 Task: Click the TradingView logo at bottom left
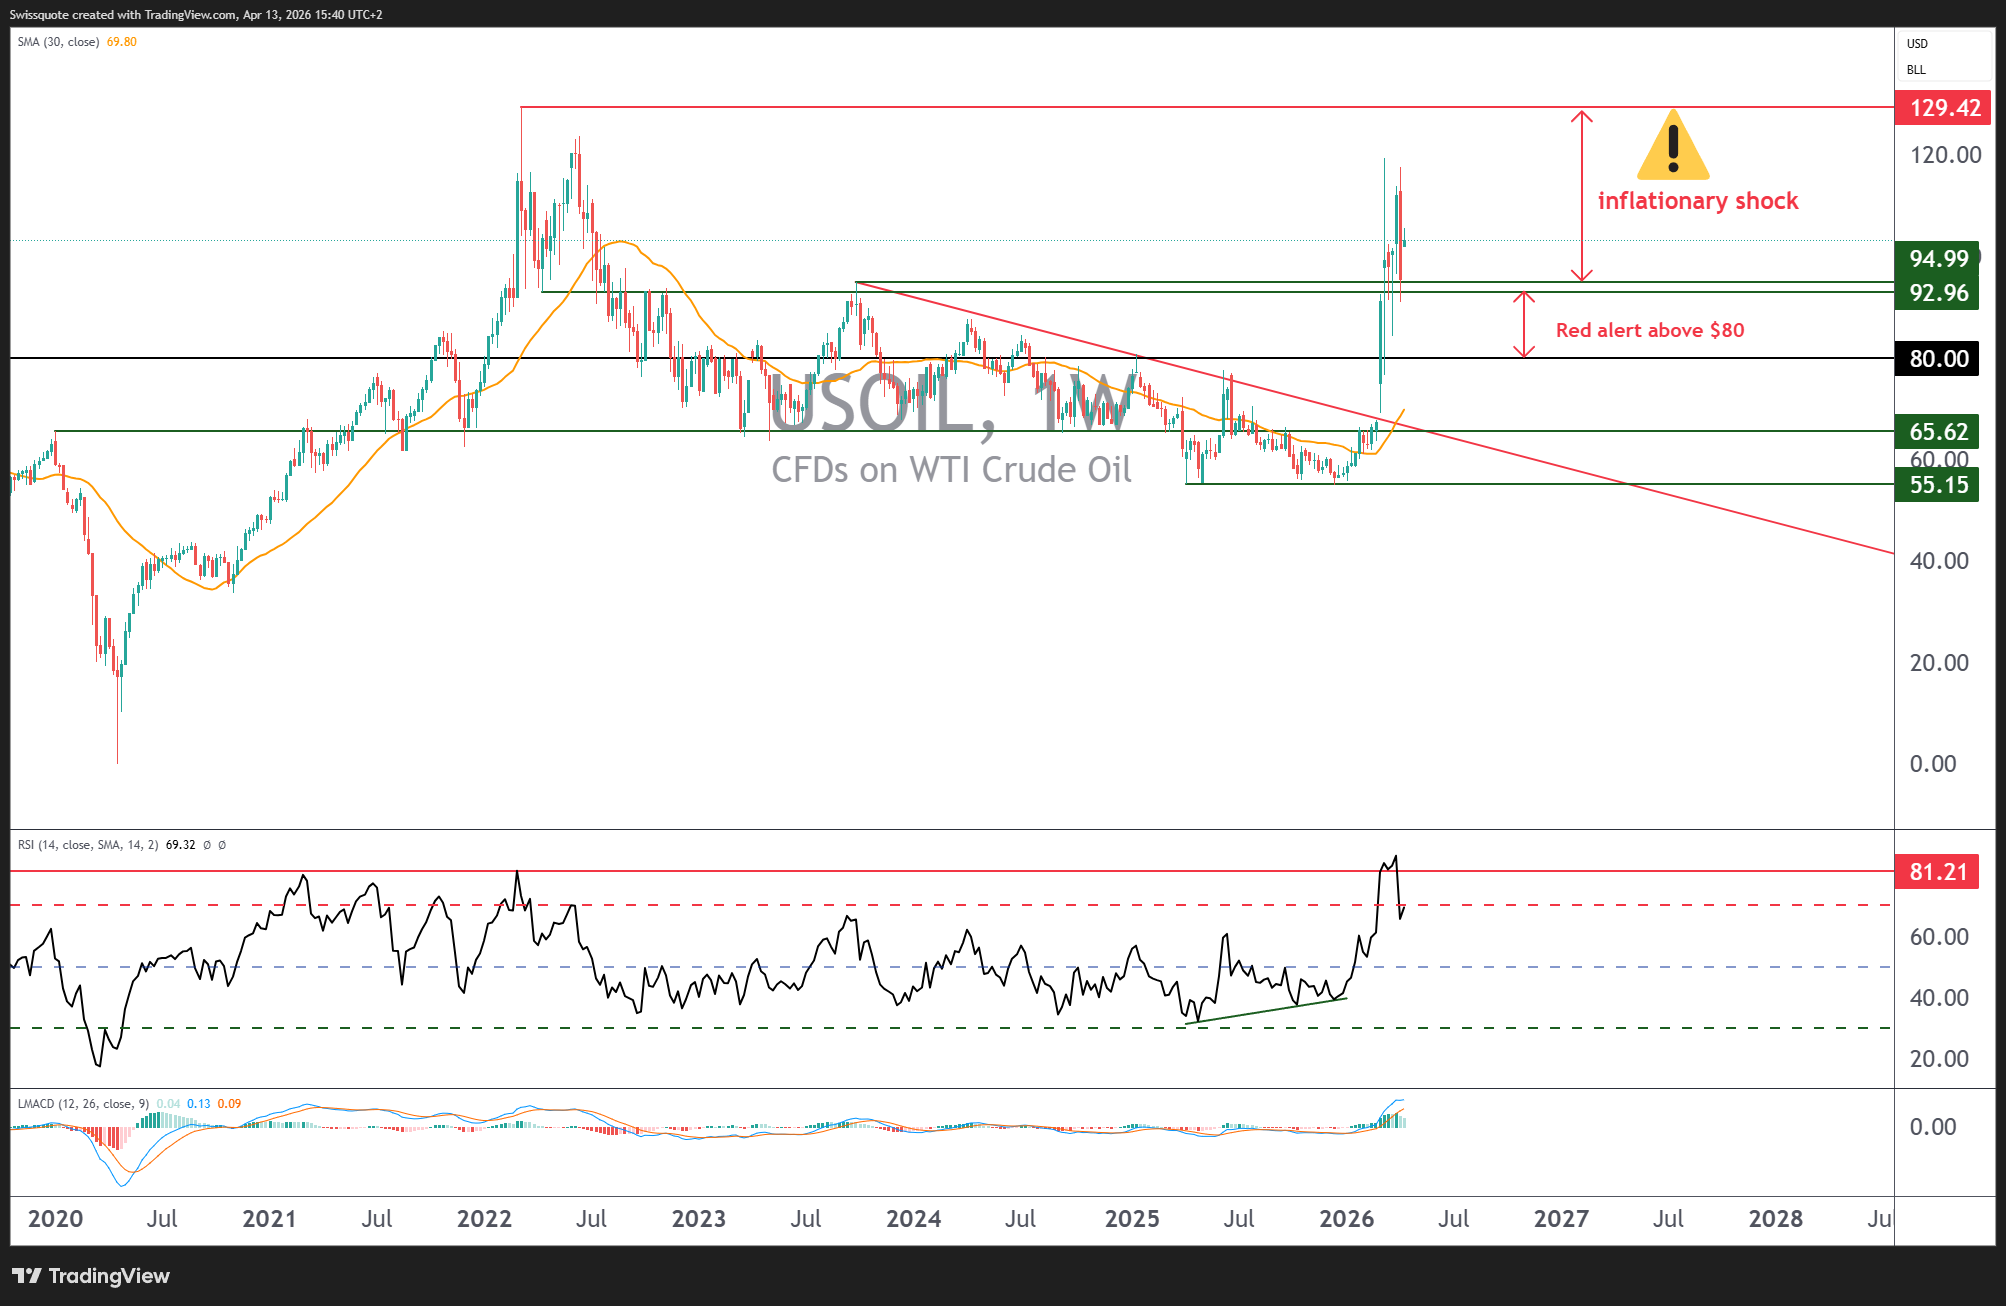(91, 1276)
